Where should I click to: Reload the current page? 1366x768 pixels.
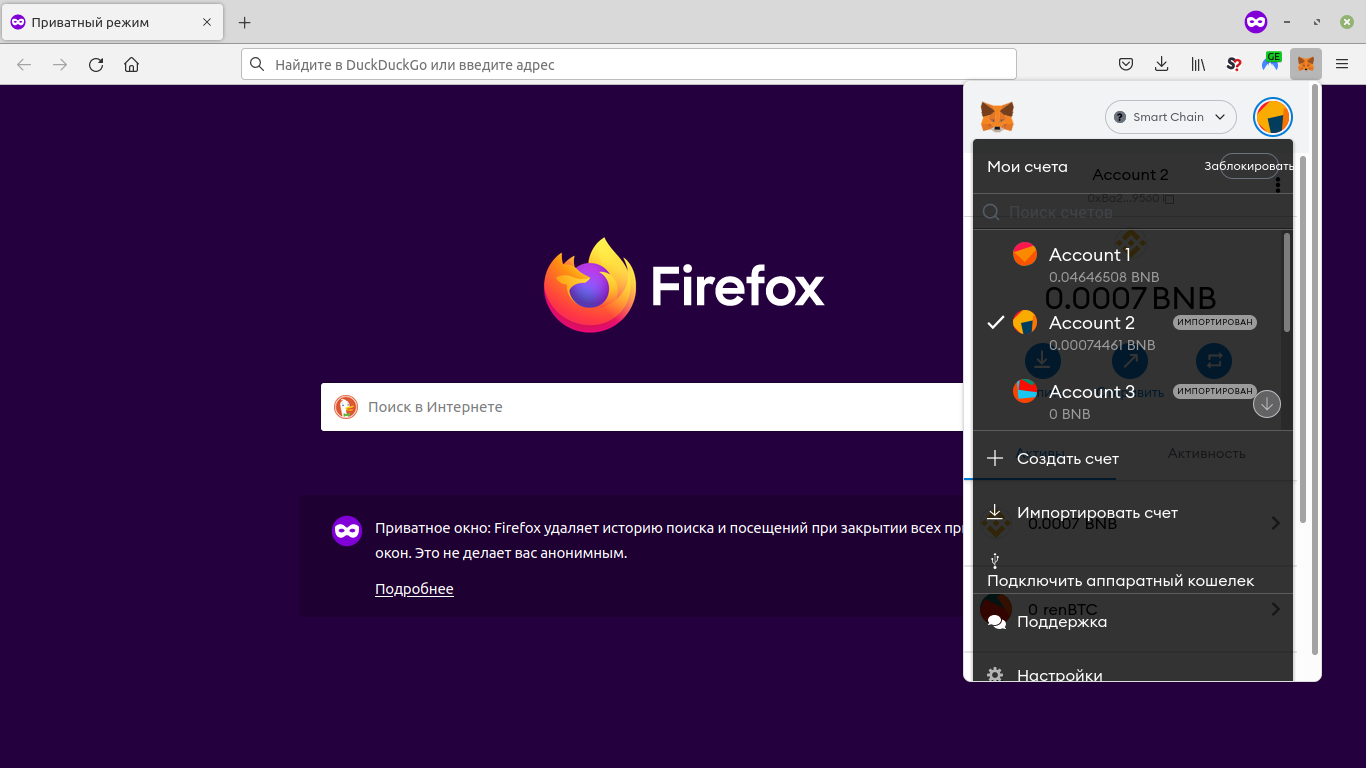pyautogui.click(x=96, y=64)
